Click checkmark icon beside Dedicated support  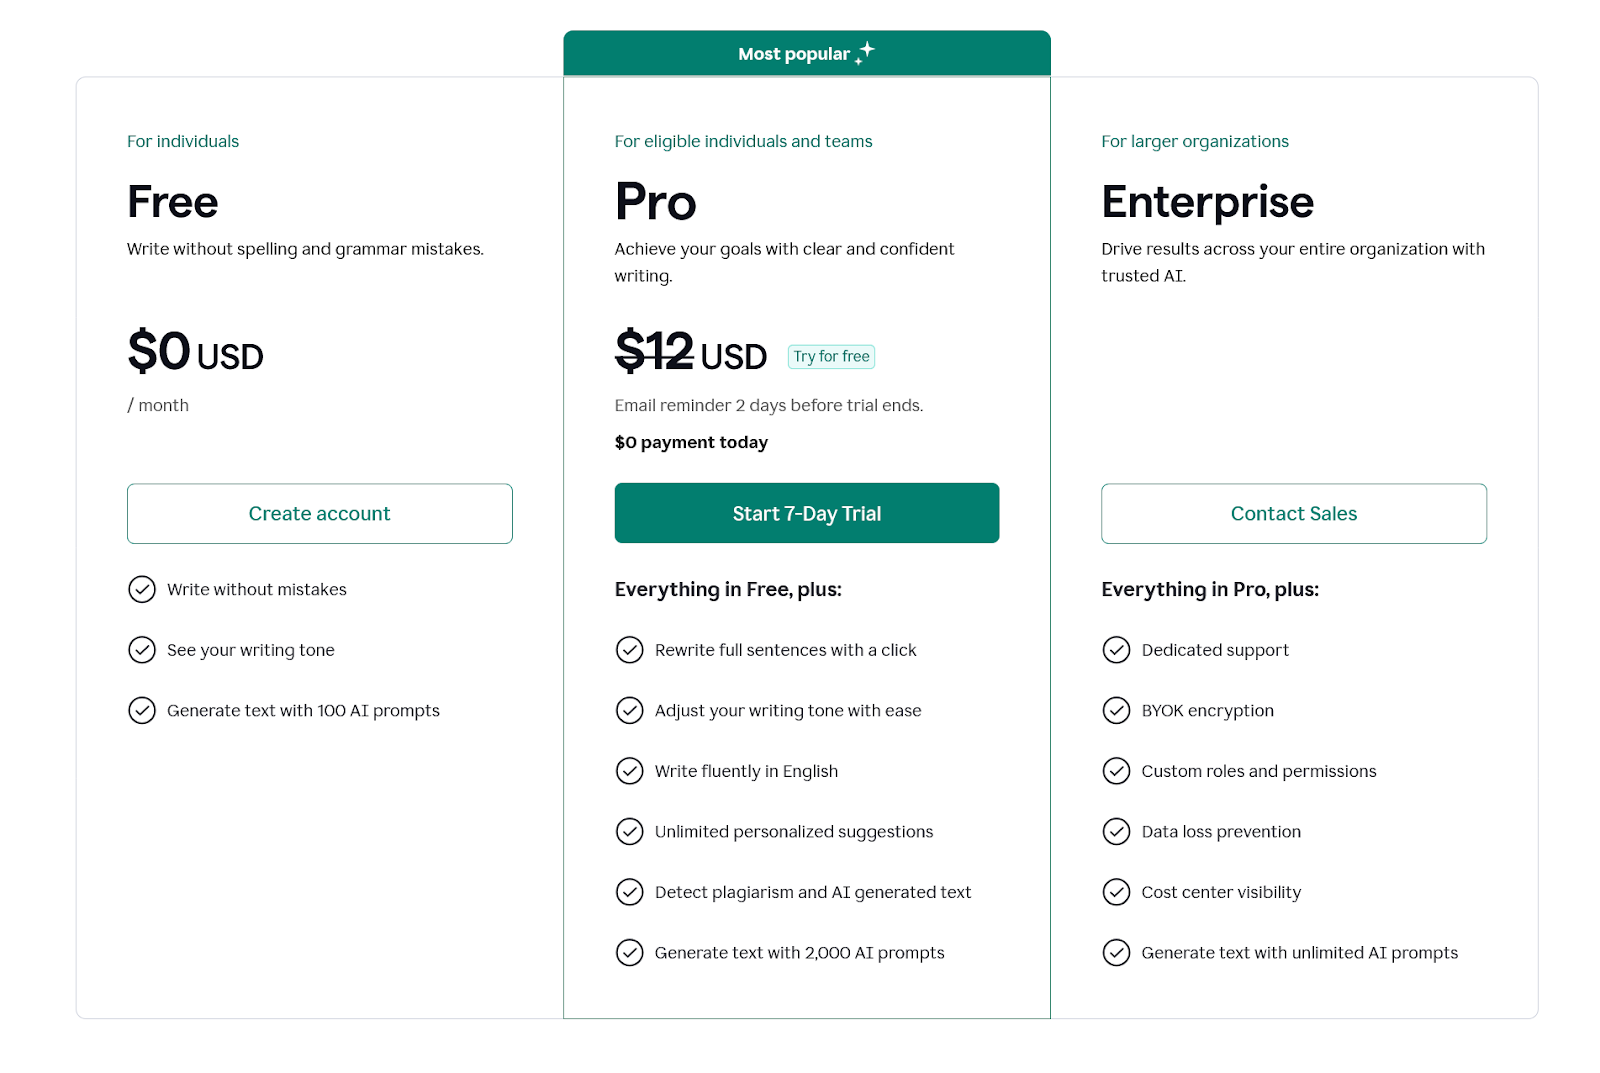pyautogui.click(x=1116, y=650)
